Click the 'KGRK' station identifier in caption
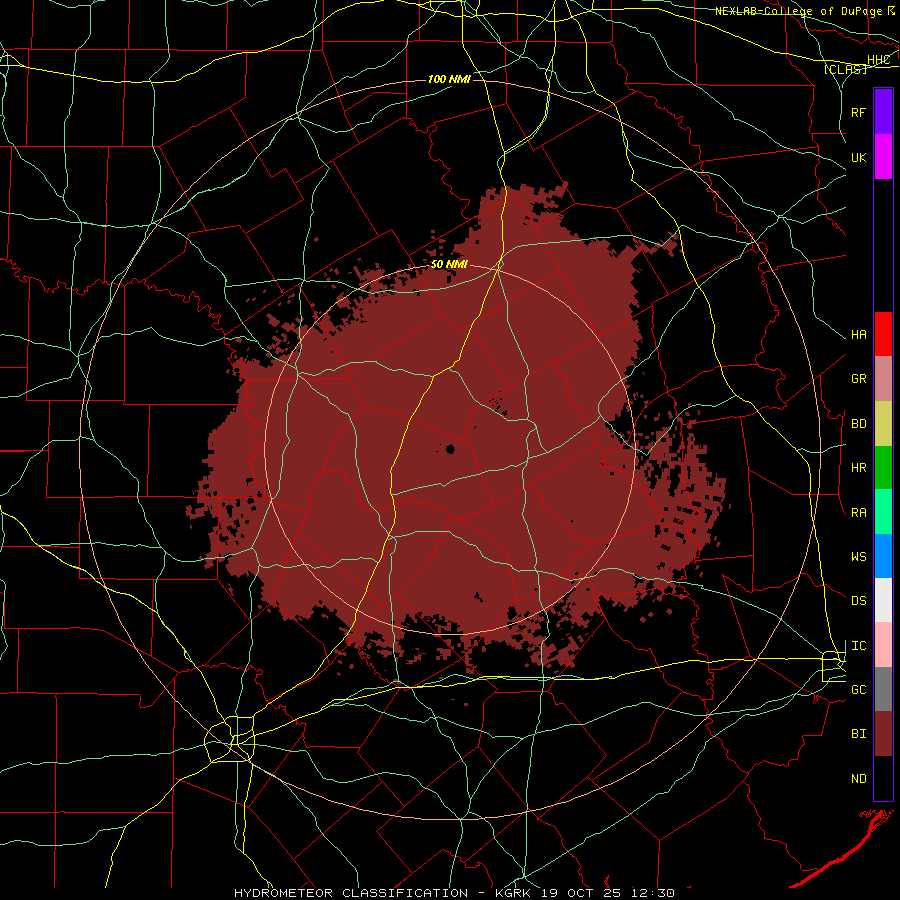Screen dimensions: 900x900 pos(511,893)
